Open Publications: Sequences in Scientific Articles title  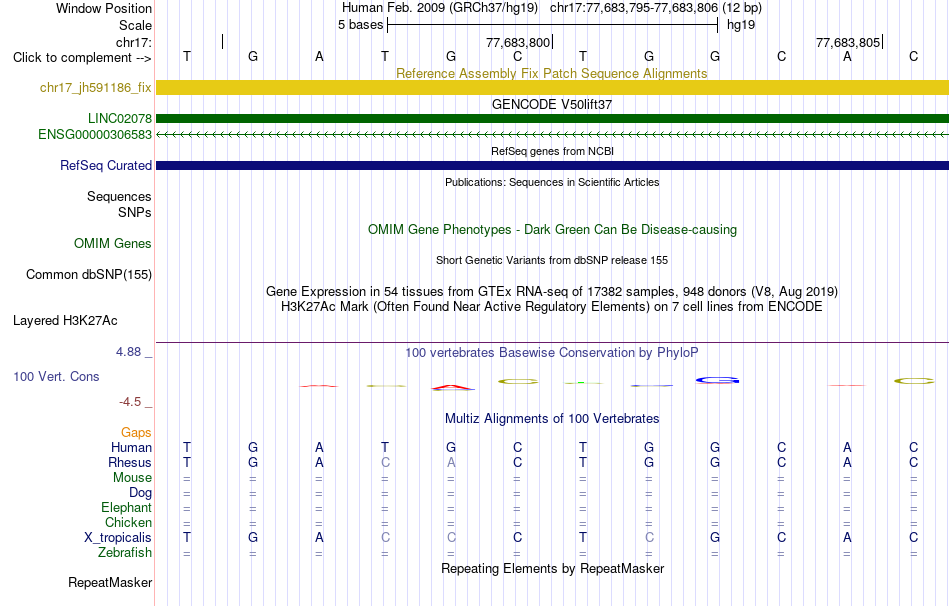[x=552, y=182]
